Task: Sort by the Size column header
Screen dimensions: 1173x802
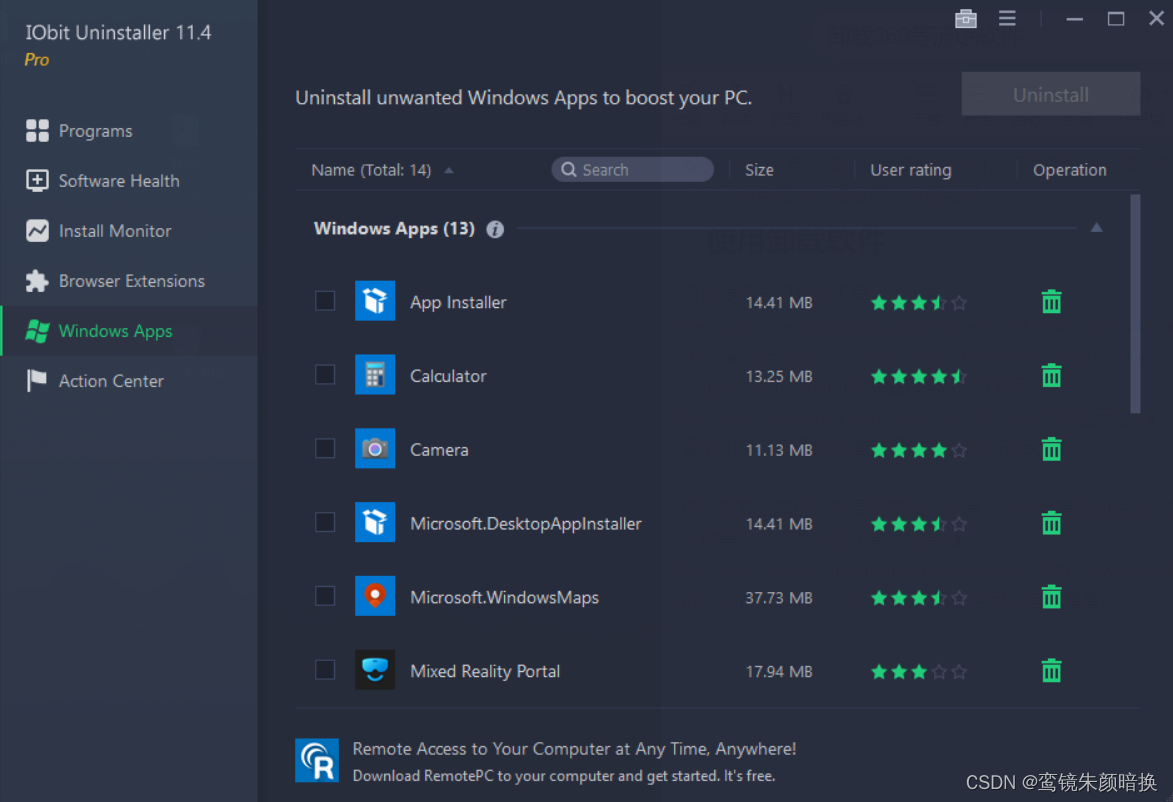Action: coord(759,170)
